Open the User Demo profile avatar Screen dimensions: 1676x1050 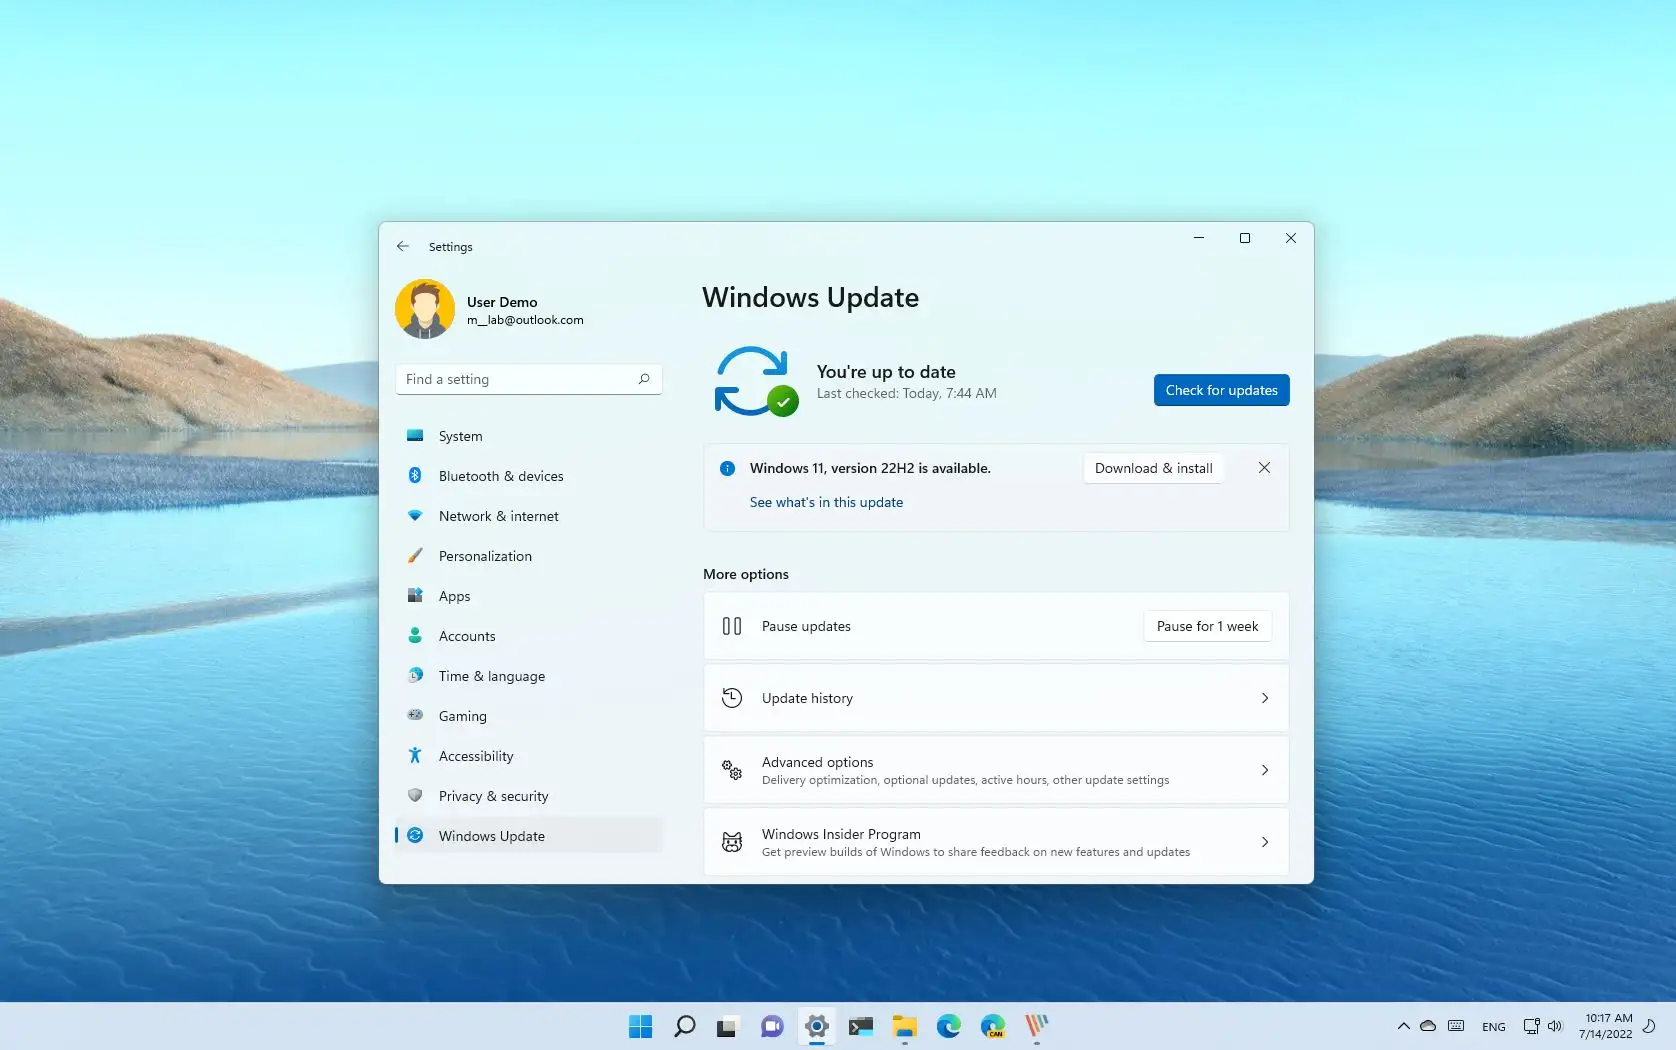(x=425, y=309)
